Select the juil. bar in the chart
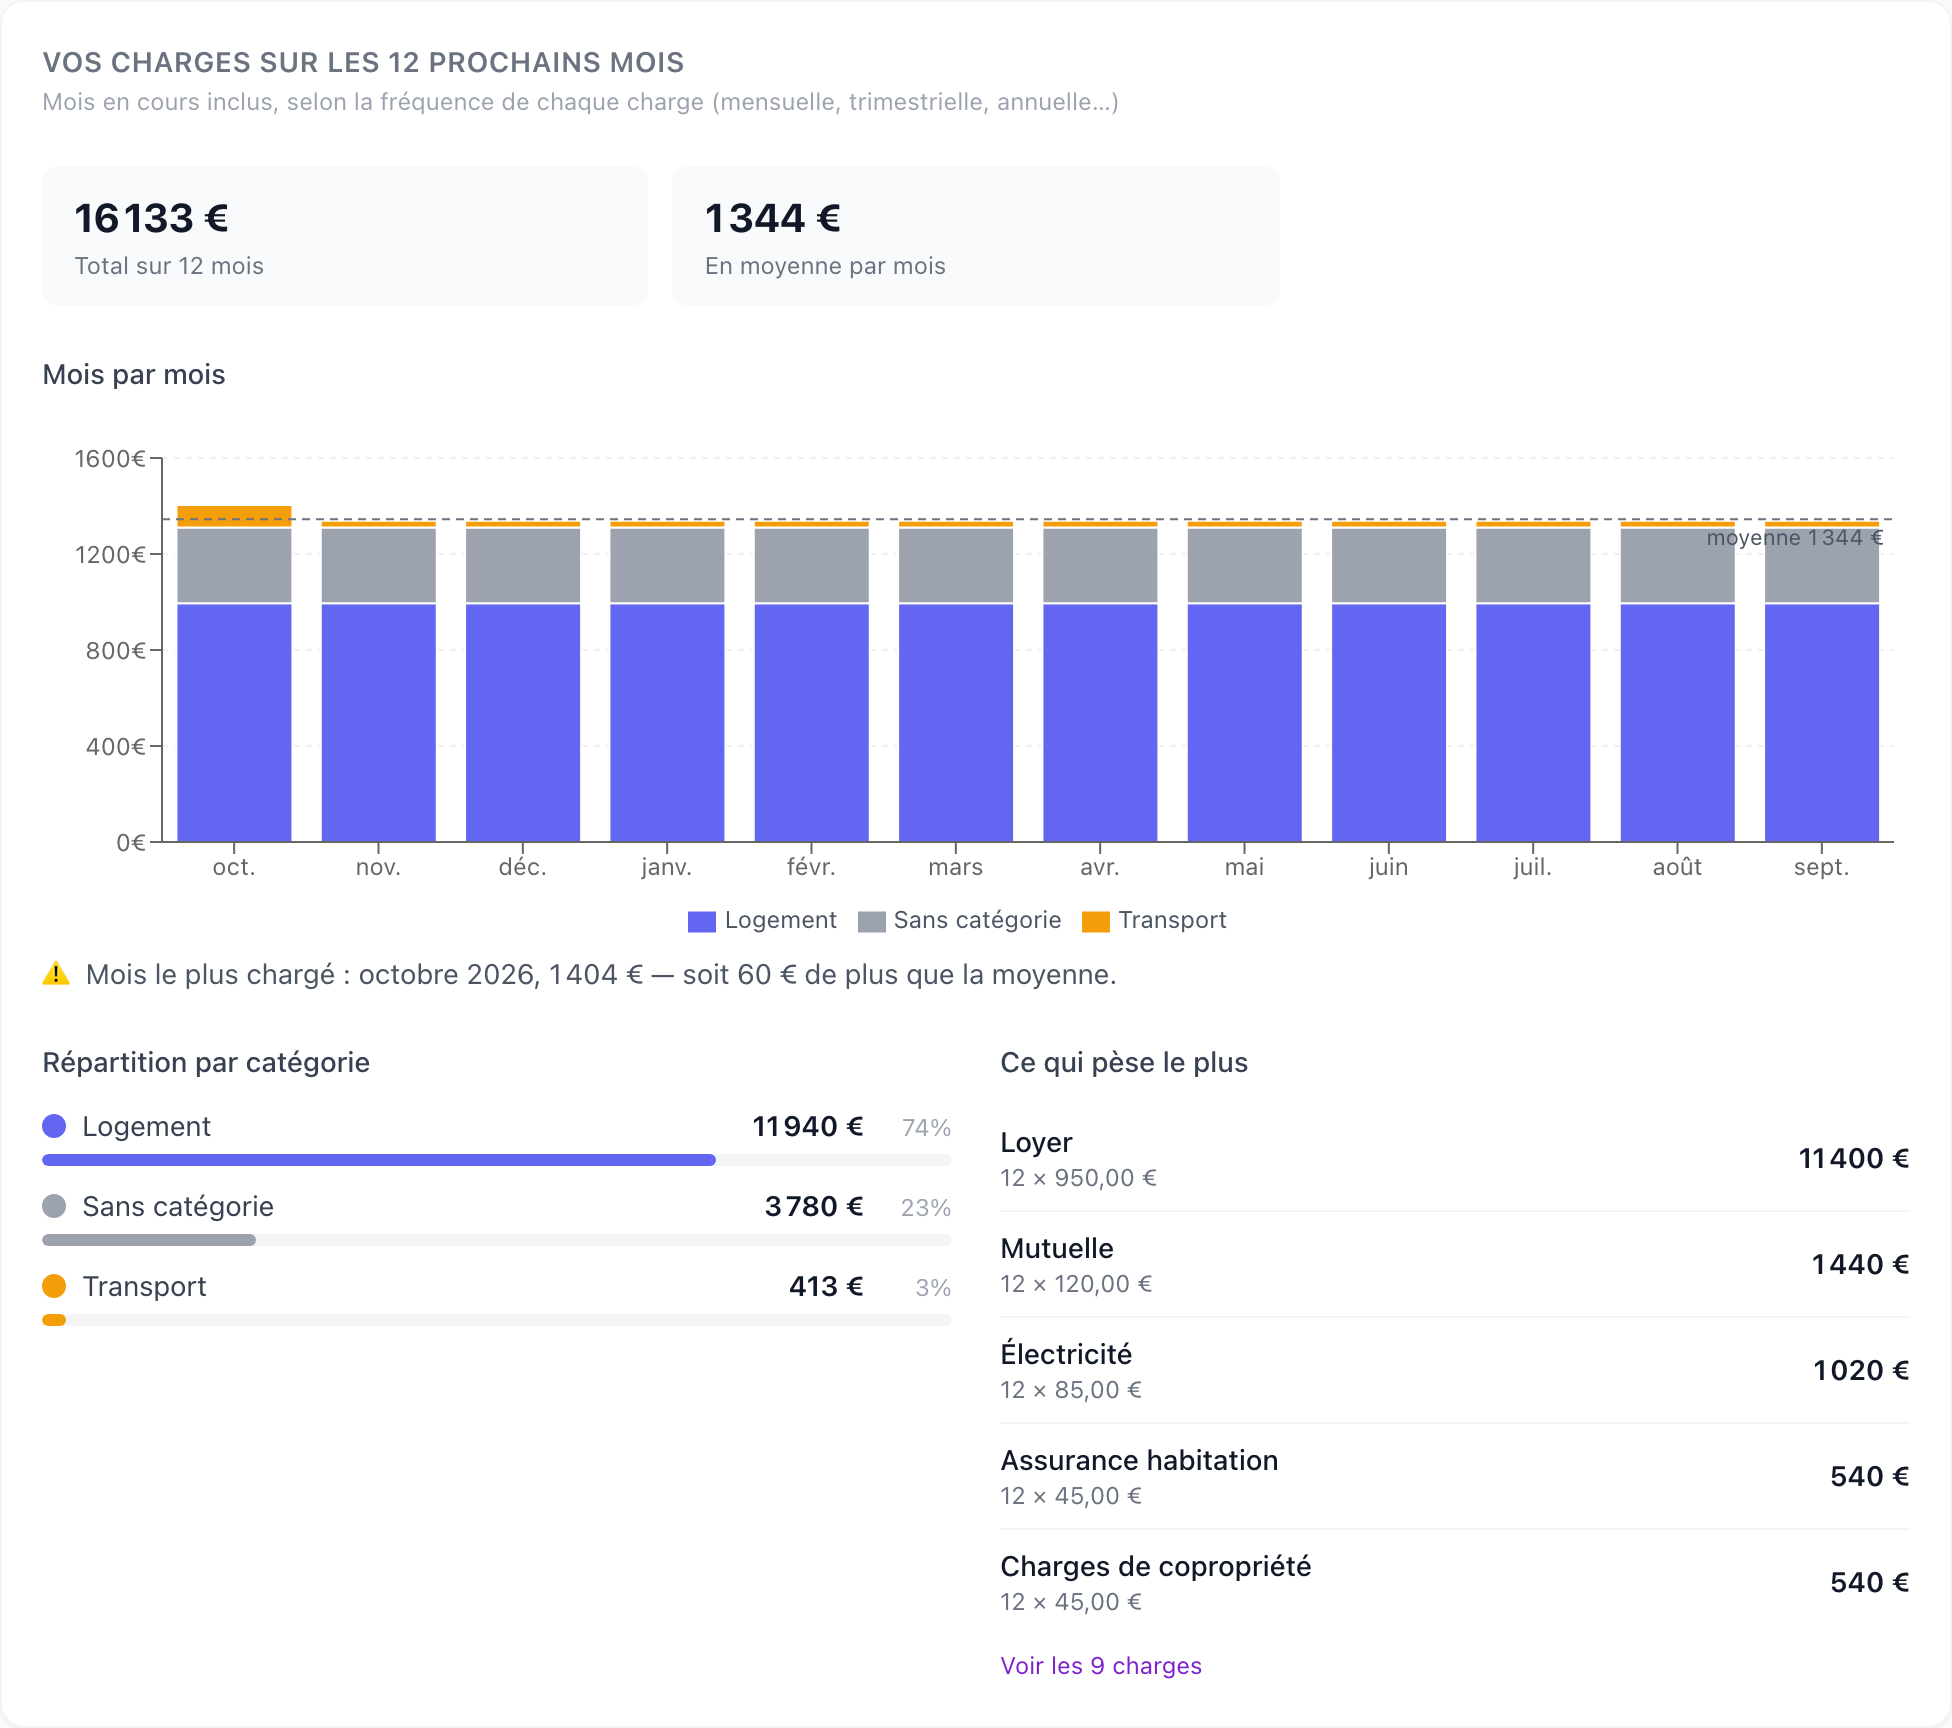 click(x=1533, y=682)
